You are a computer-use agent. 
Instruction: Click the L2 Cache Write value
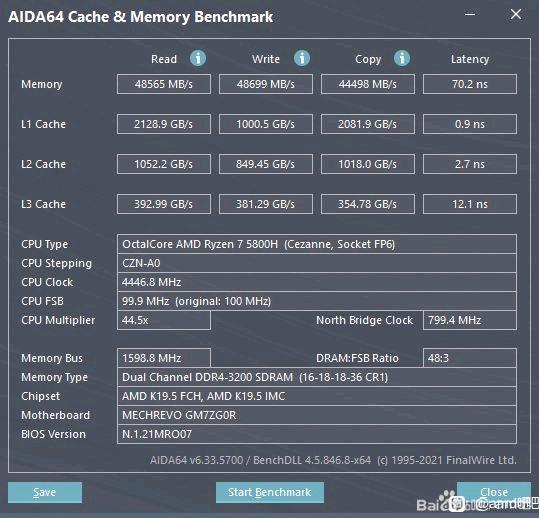(266, 164)
